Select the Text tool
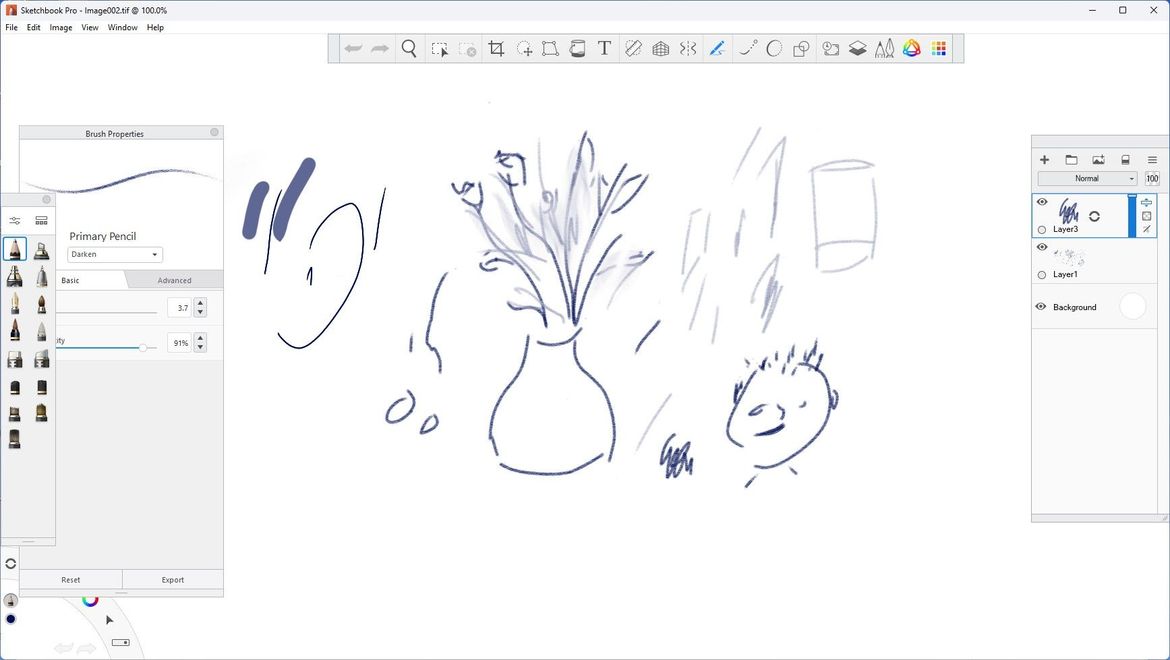The image size is (1170, 660). pos(604,48)
